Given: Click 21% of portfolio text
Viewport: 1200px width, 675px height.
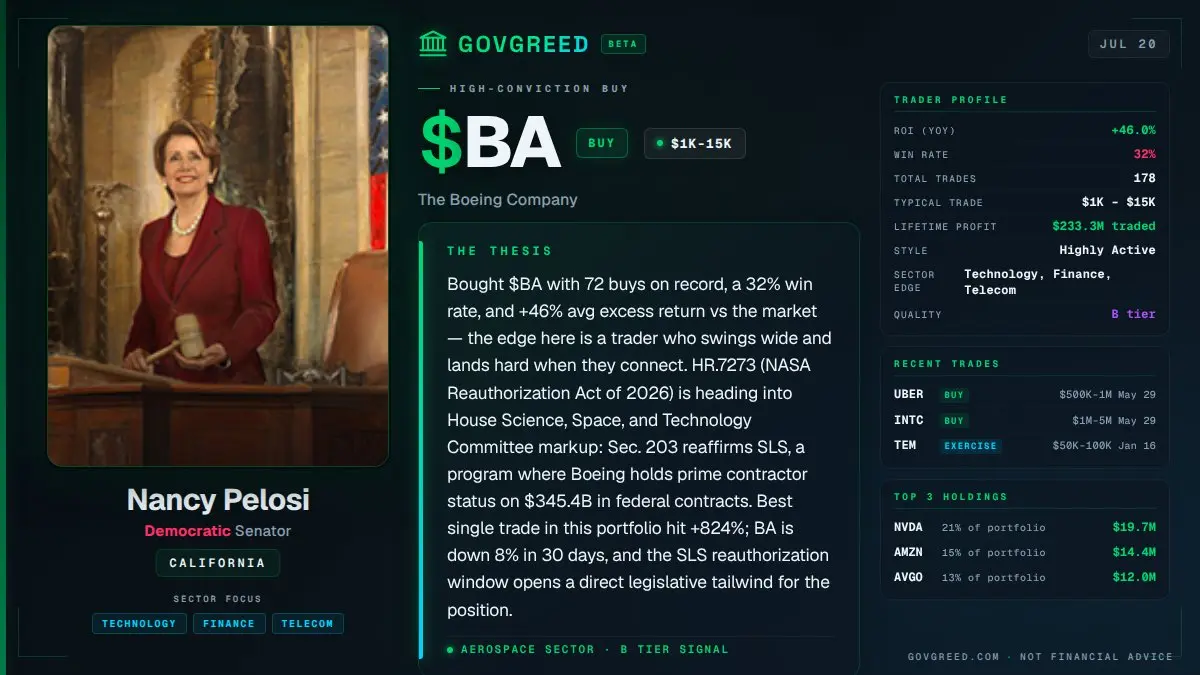Looking at the screenshot, I should (x=993, y=527).
